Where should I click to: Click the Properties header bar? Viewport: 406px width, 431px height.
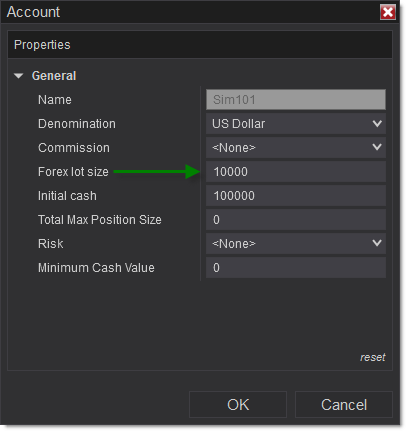tap(200, 45)
